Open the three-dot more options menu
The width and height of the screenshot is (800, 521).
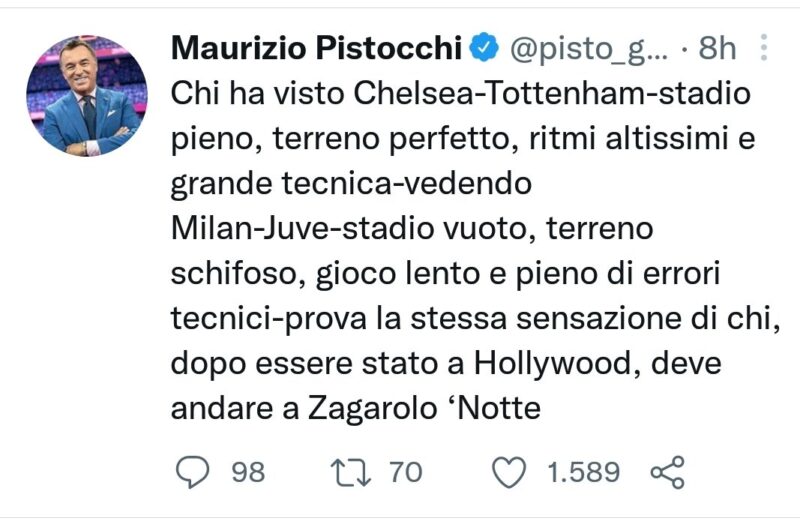click(763, 47)
